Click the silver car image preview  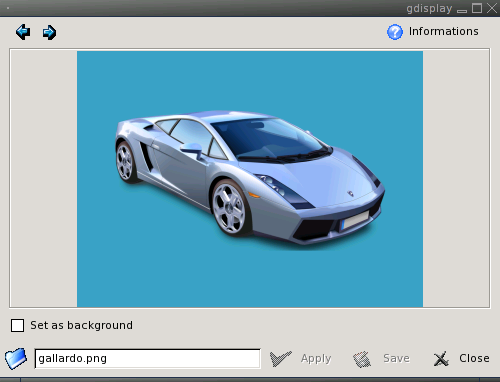tap(250, 179)
